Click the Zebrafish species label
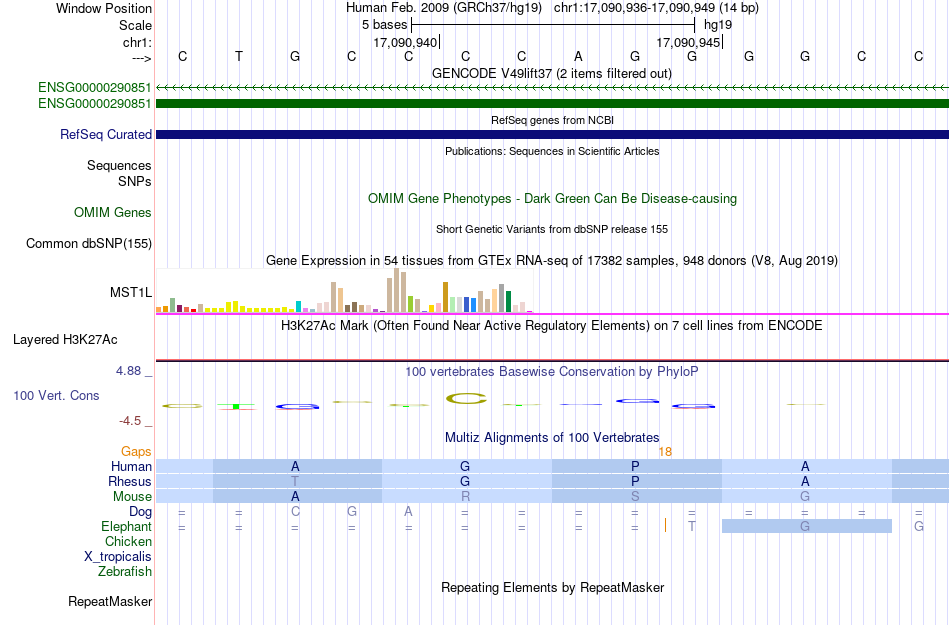Image resolution: width=950 pixels, height=625 pixels. [x=125, y=572]
